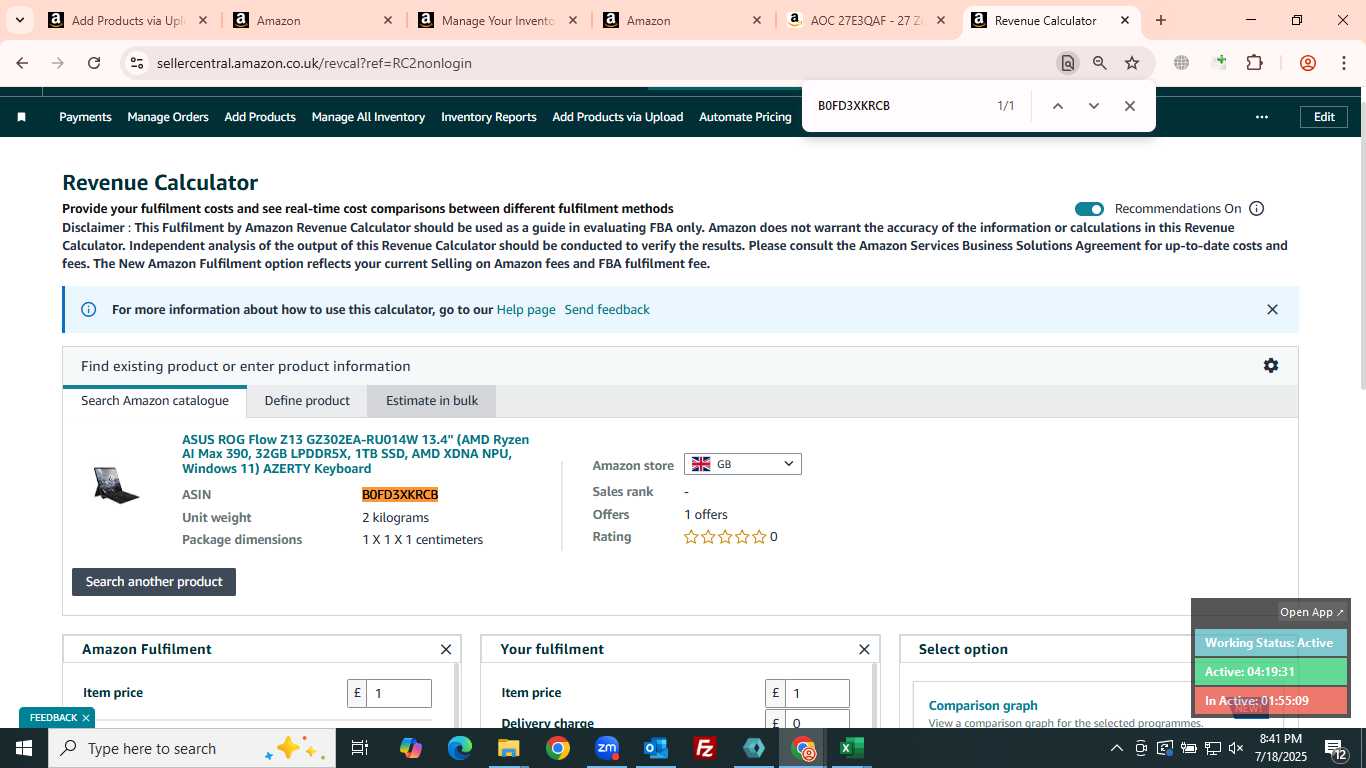Open Zoom from the taskbar
This screenshot has height=768, width=1366.
coord(607,748)
